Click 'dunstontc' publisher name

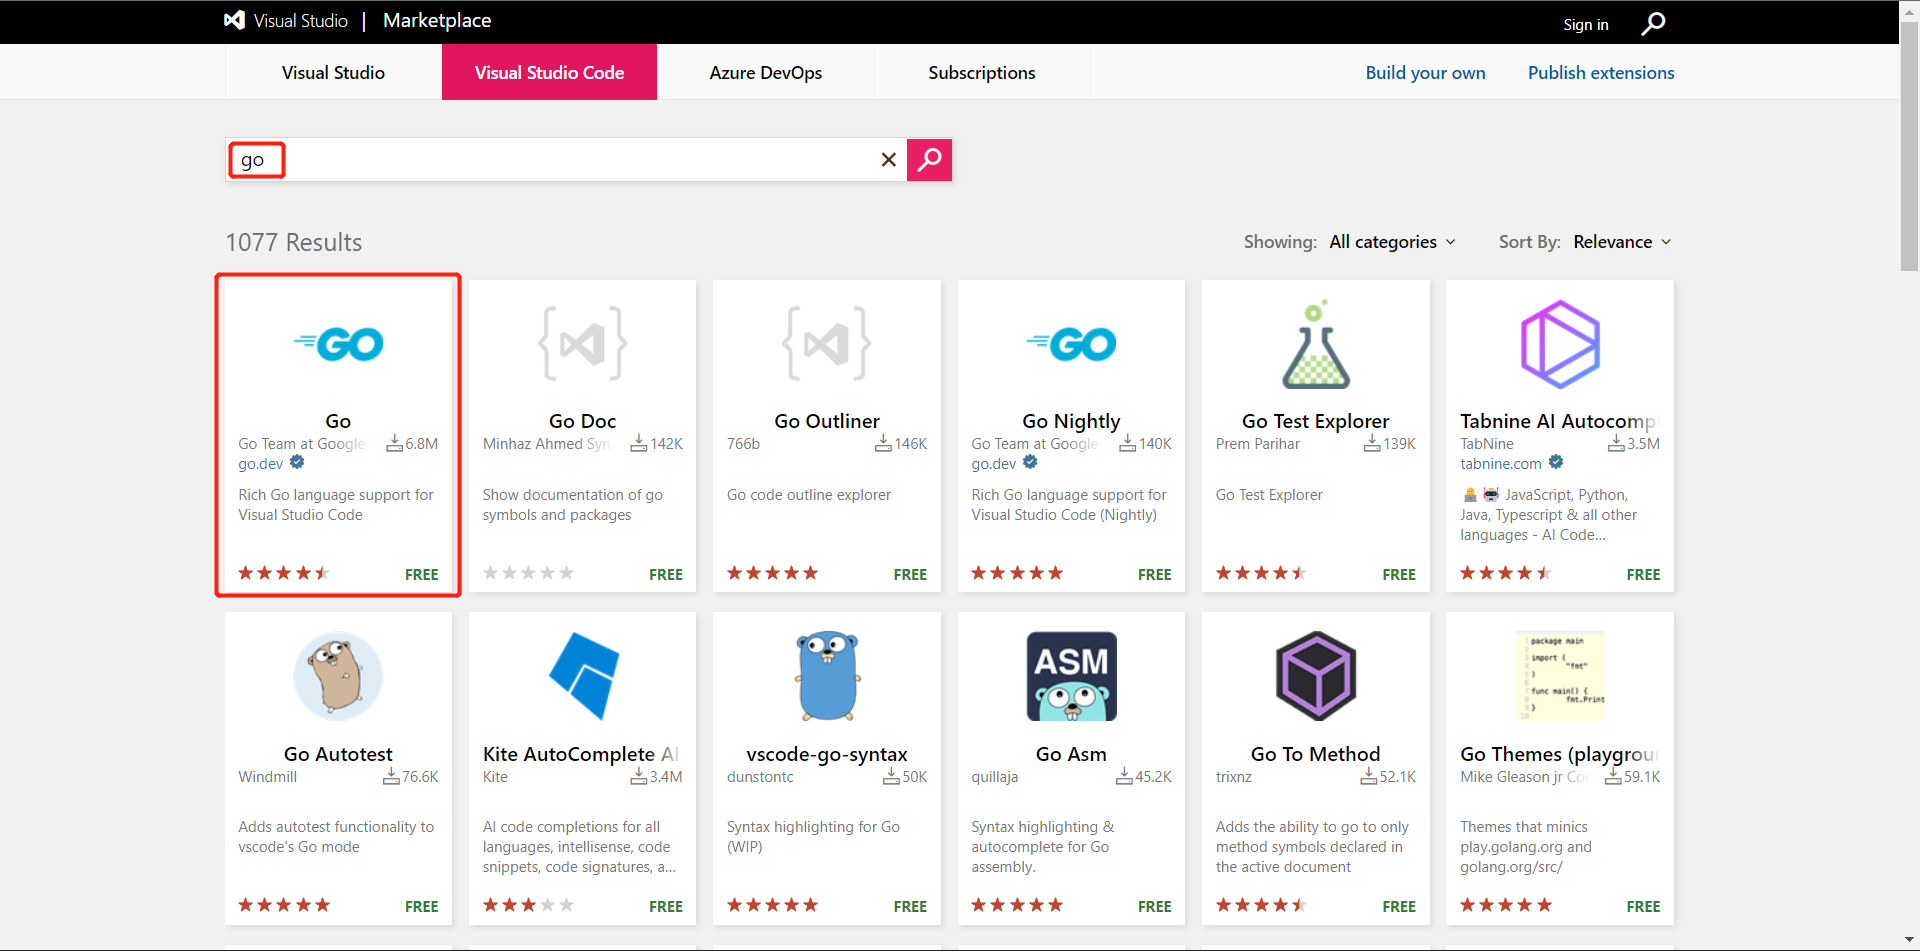click(760, 777)
